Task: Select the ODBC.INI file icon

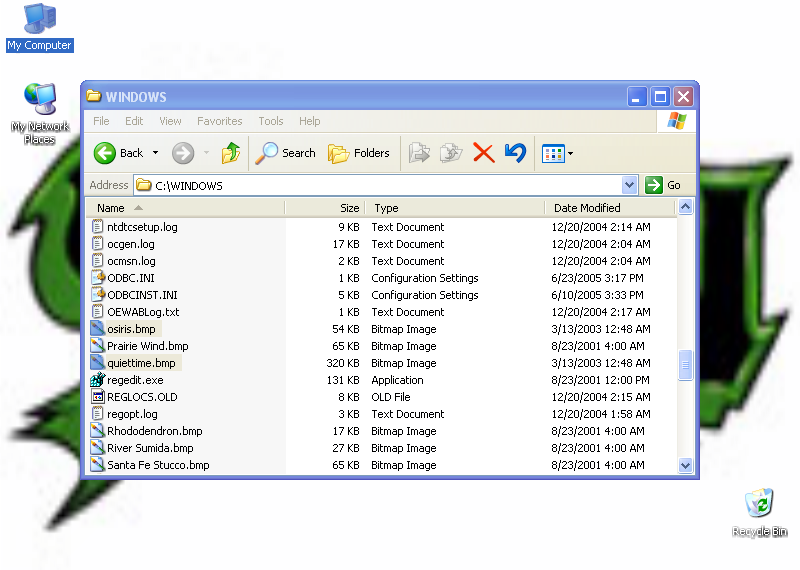Action: (x=97, y=278)
